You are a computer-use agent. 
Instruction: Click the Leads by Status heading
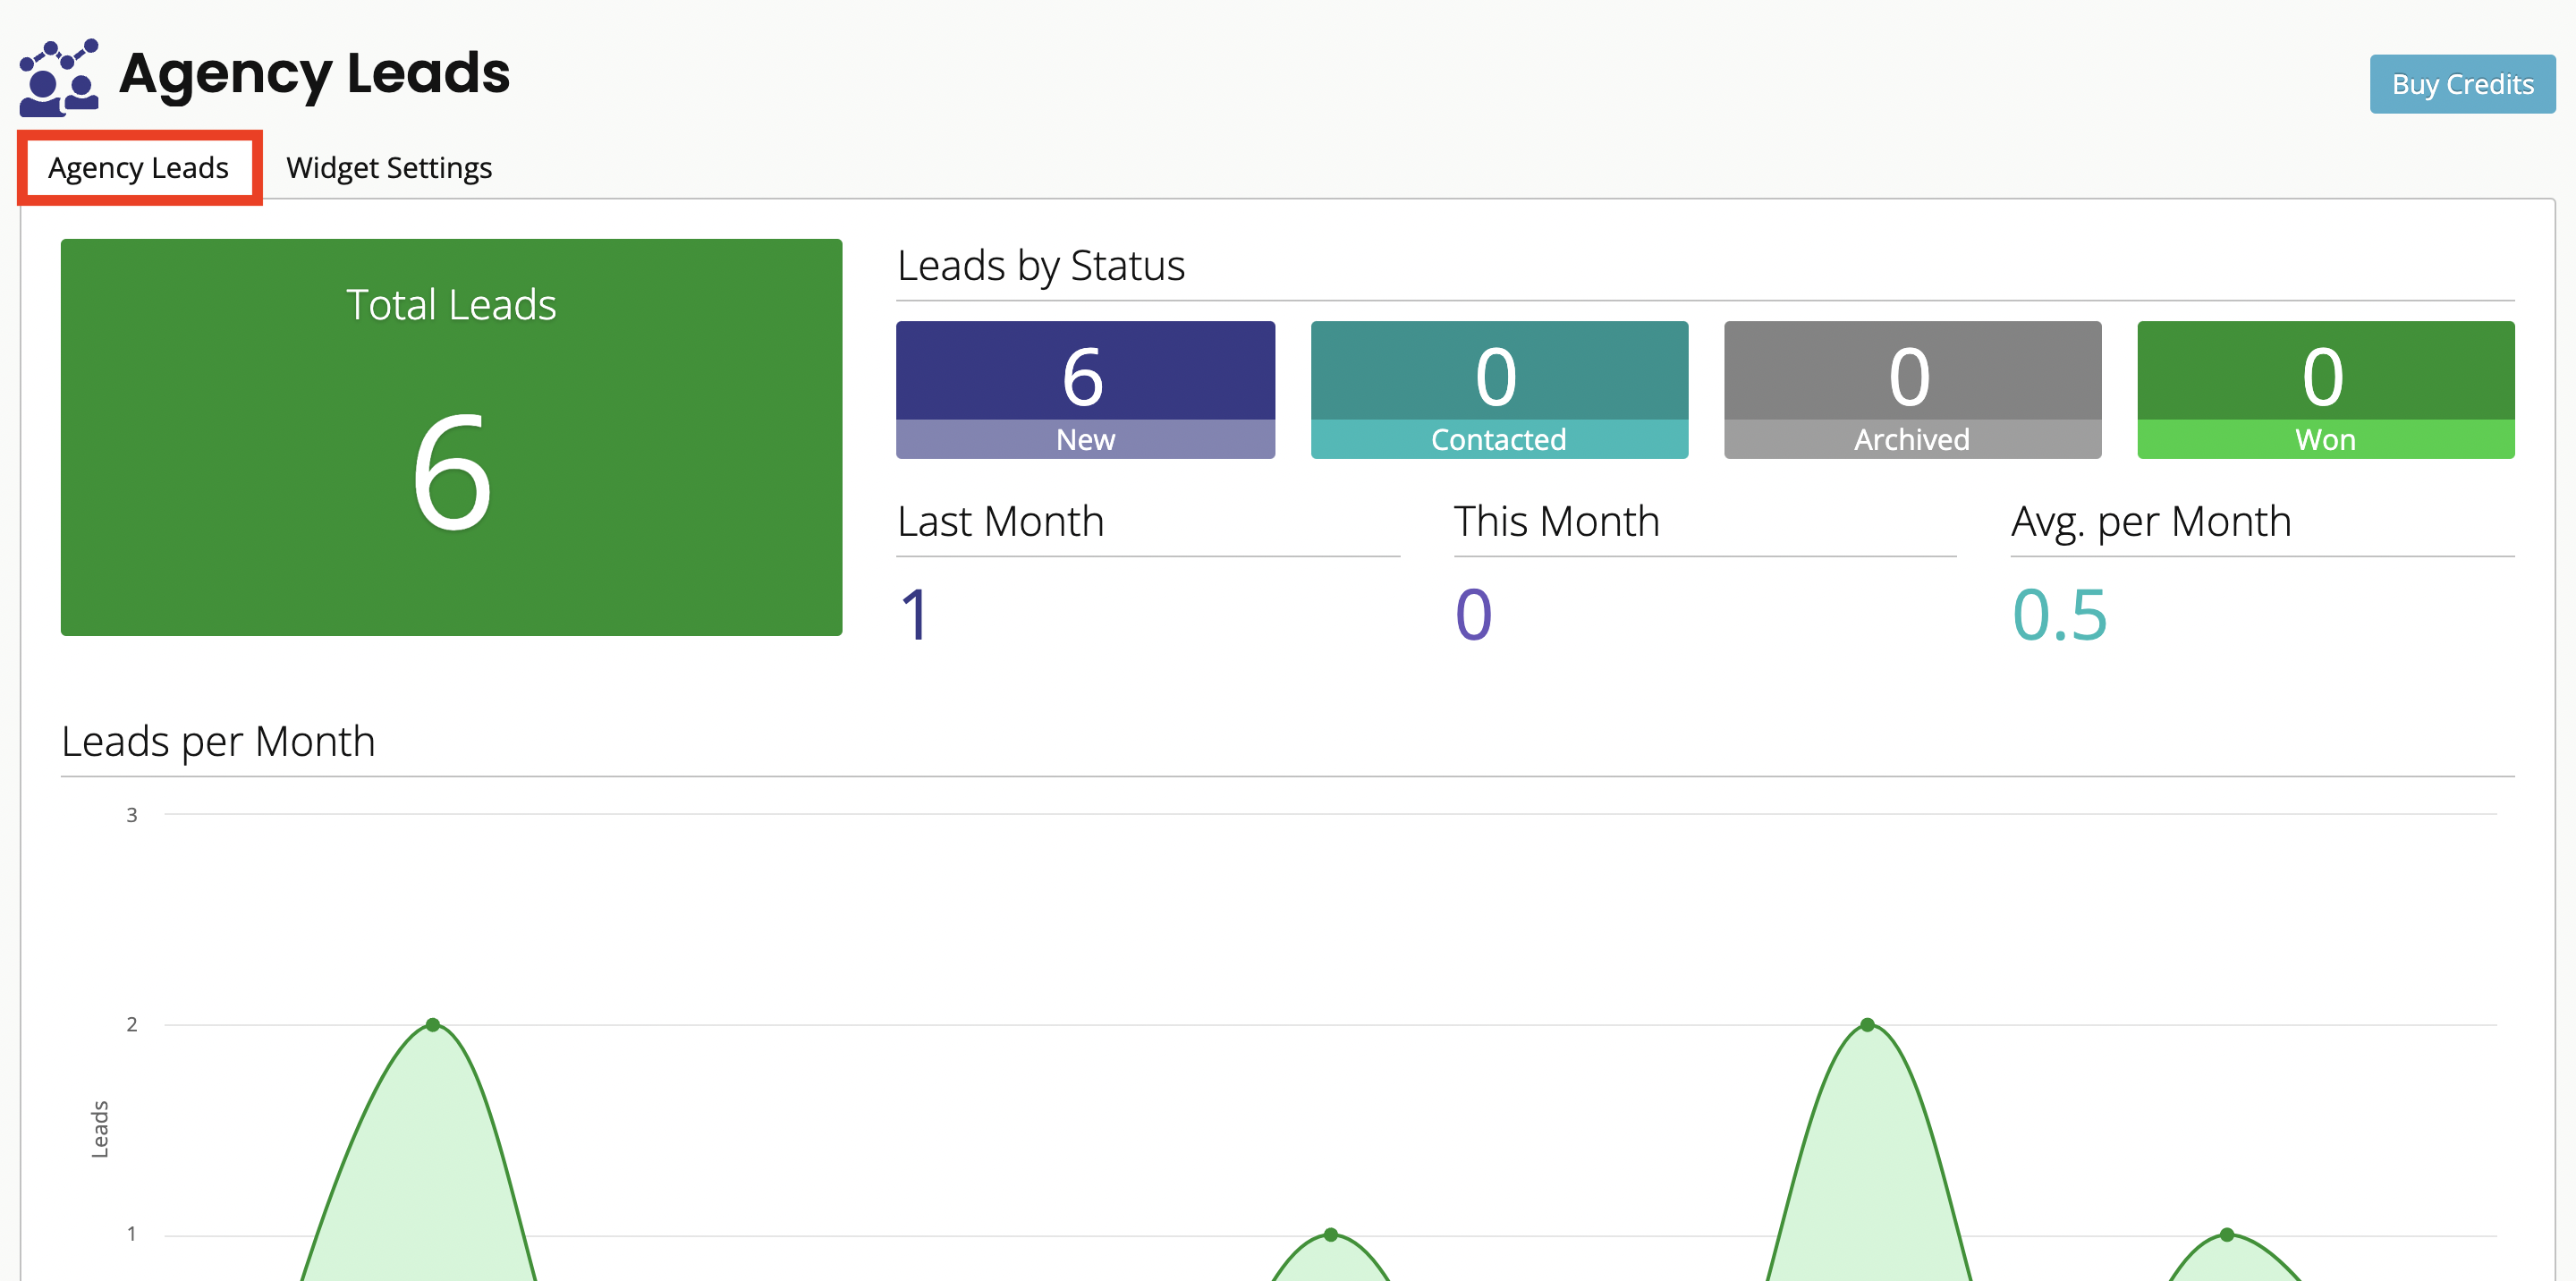1041,266
